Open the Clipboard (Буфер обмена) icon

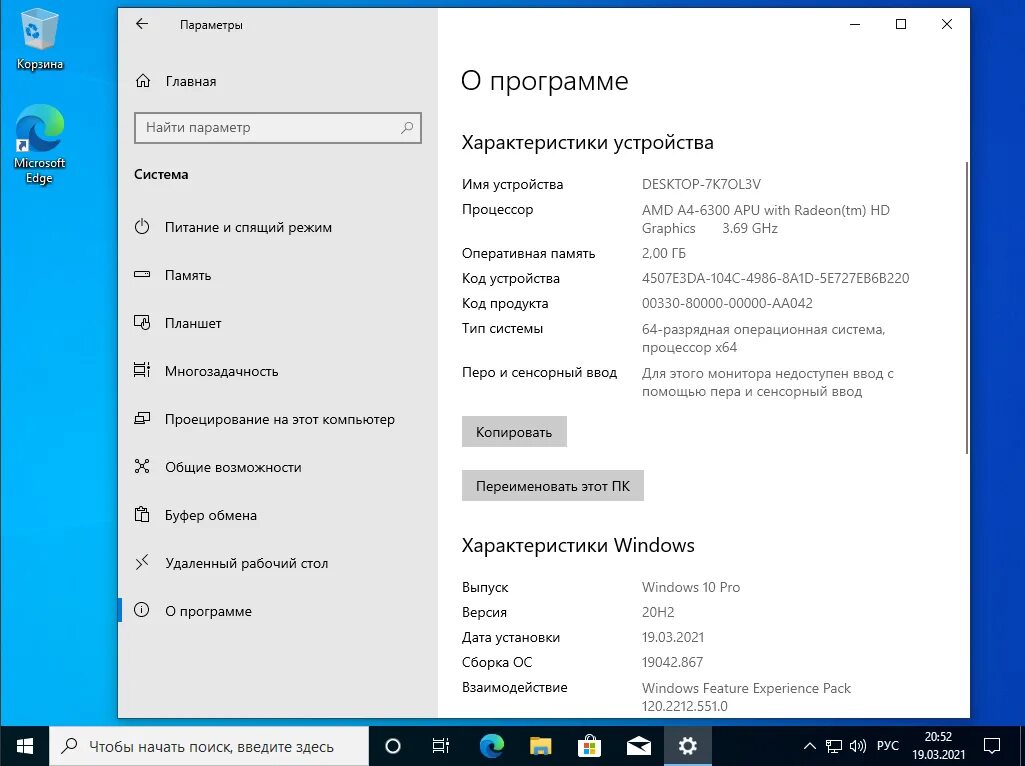point(142,514)
